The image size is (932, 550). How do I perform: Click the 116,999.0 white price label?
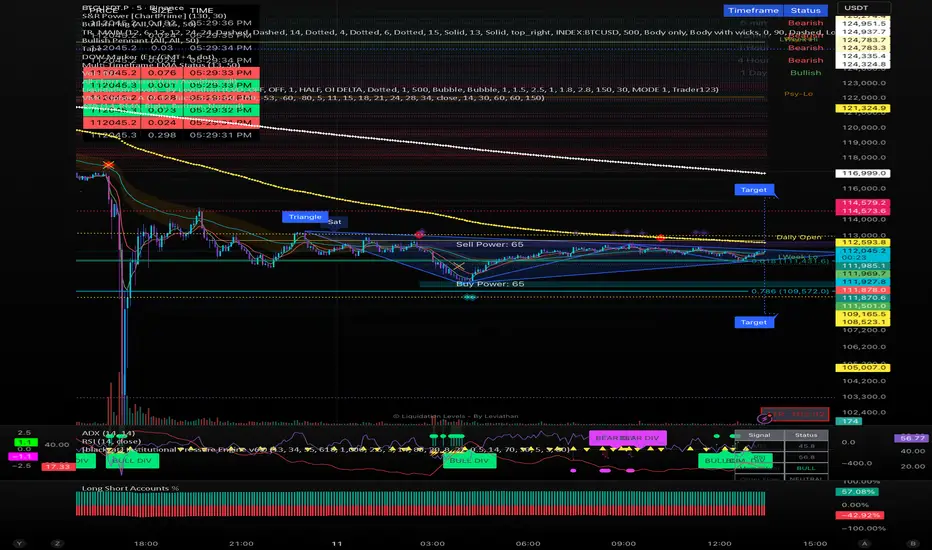pos(862,173)
